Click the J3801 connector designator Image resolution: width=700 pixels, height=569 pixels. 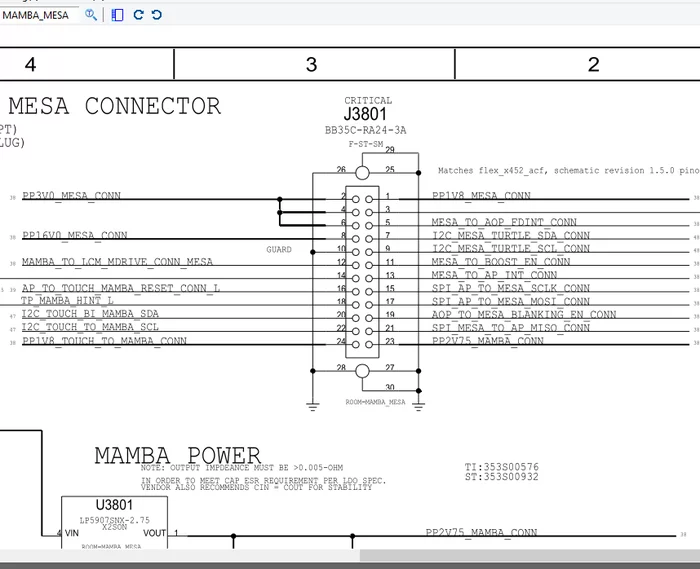tap(365, 114)
